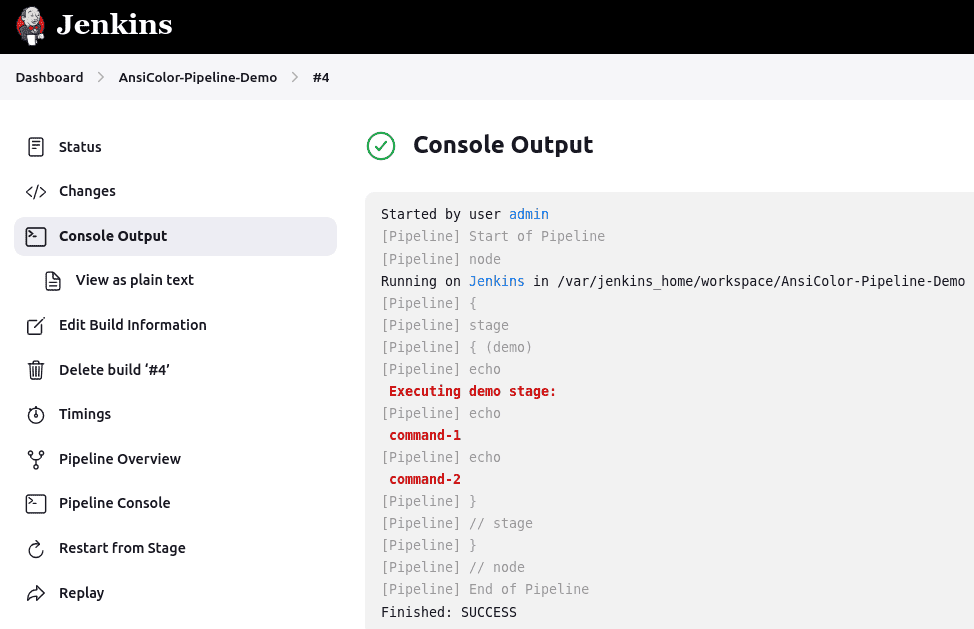This screenshot has width=974, height=629.
Task: Click the Replay share arrow icon
Action: click(36, 594)
